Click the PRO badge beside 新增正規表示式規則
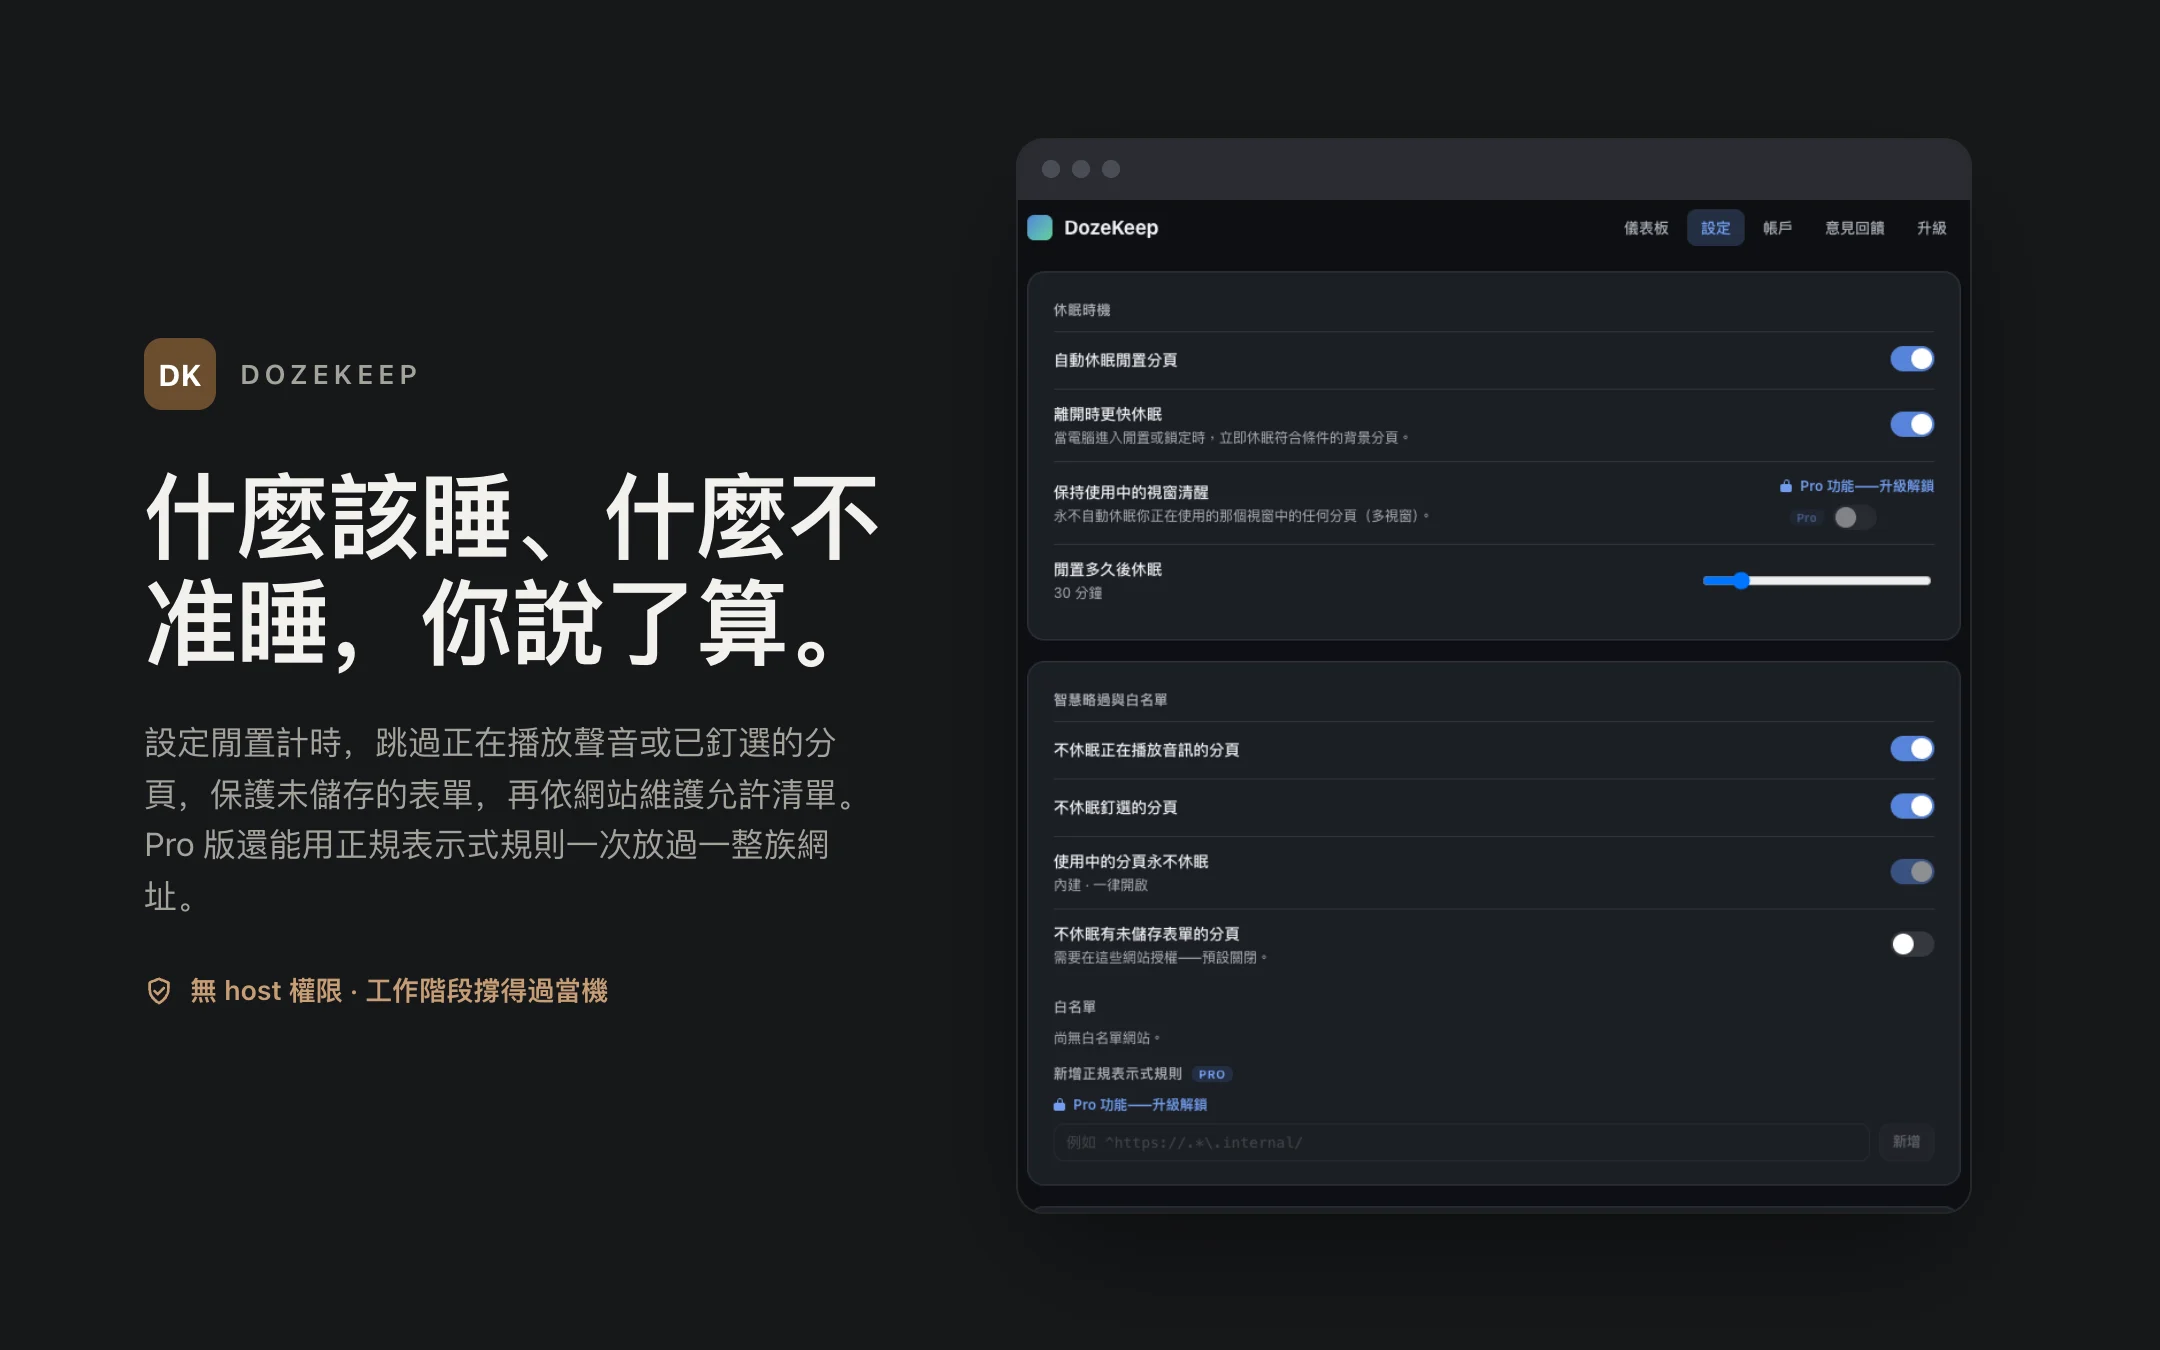The height and width of the screenshot is (1350, 2160). 1212,1074
